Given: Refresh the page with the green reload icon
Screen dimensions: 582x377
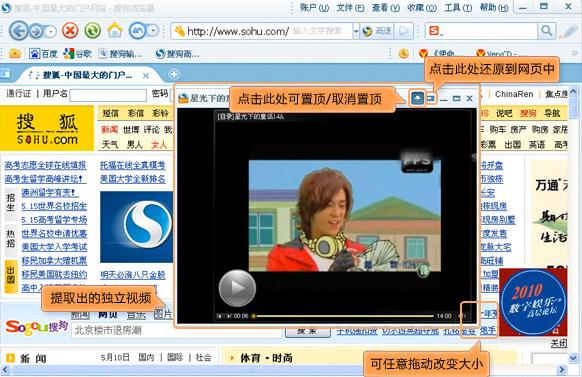Looking at the screenshot, I should 92,30.
